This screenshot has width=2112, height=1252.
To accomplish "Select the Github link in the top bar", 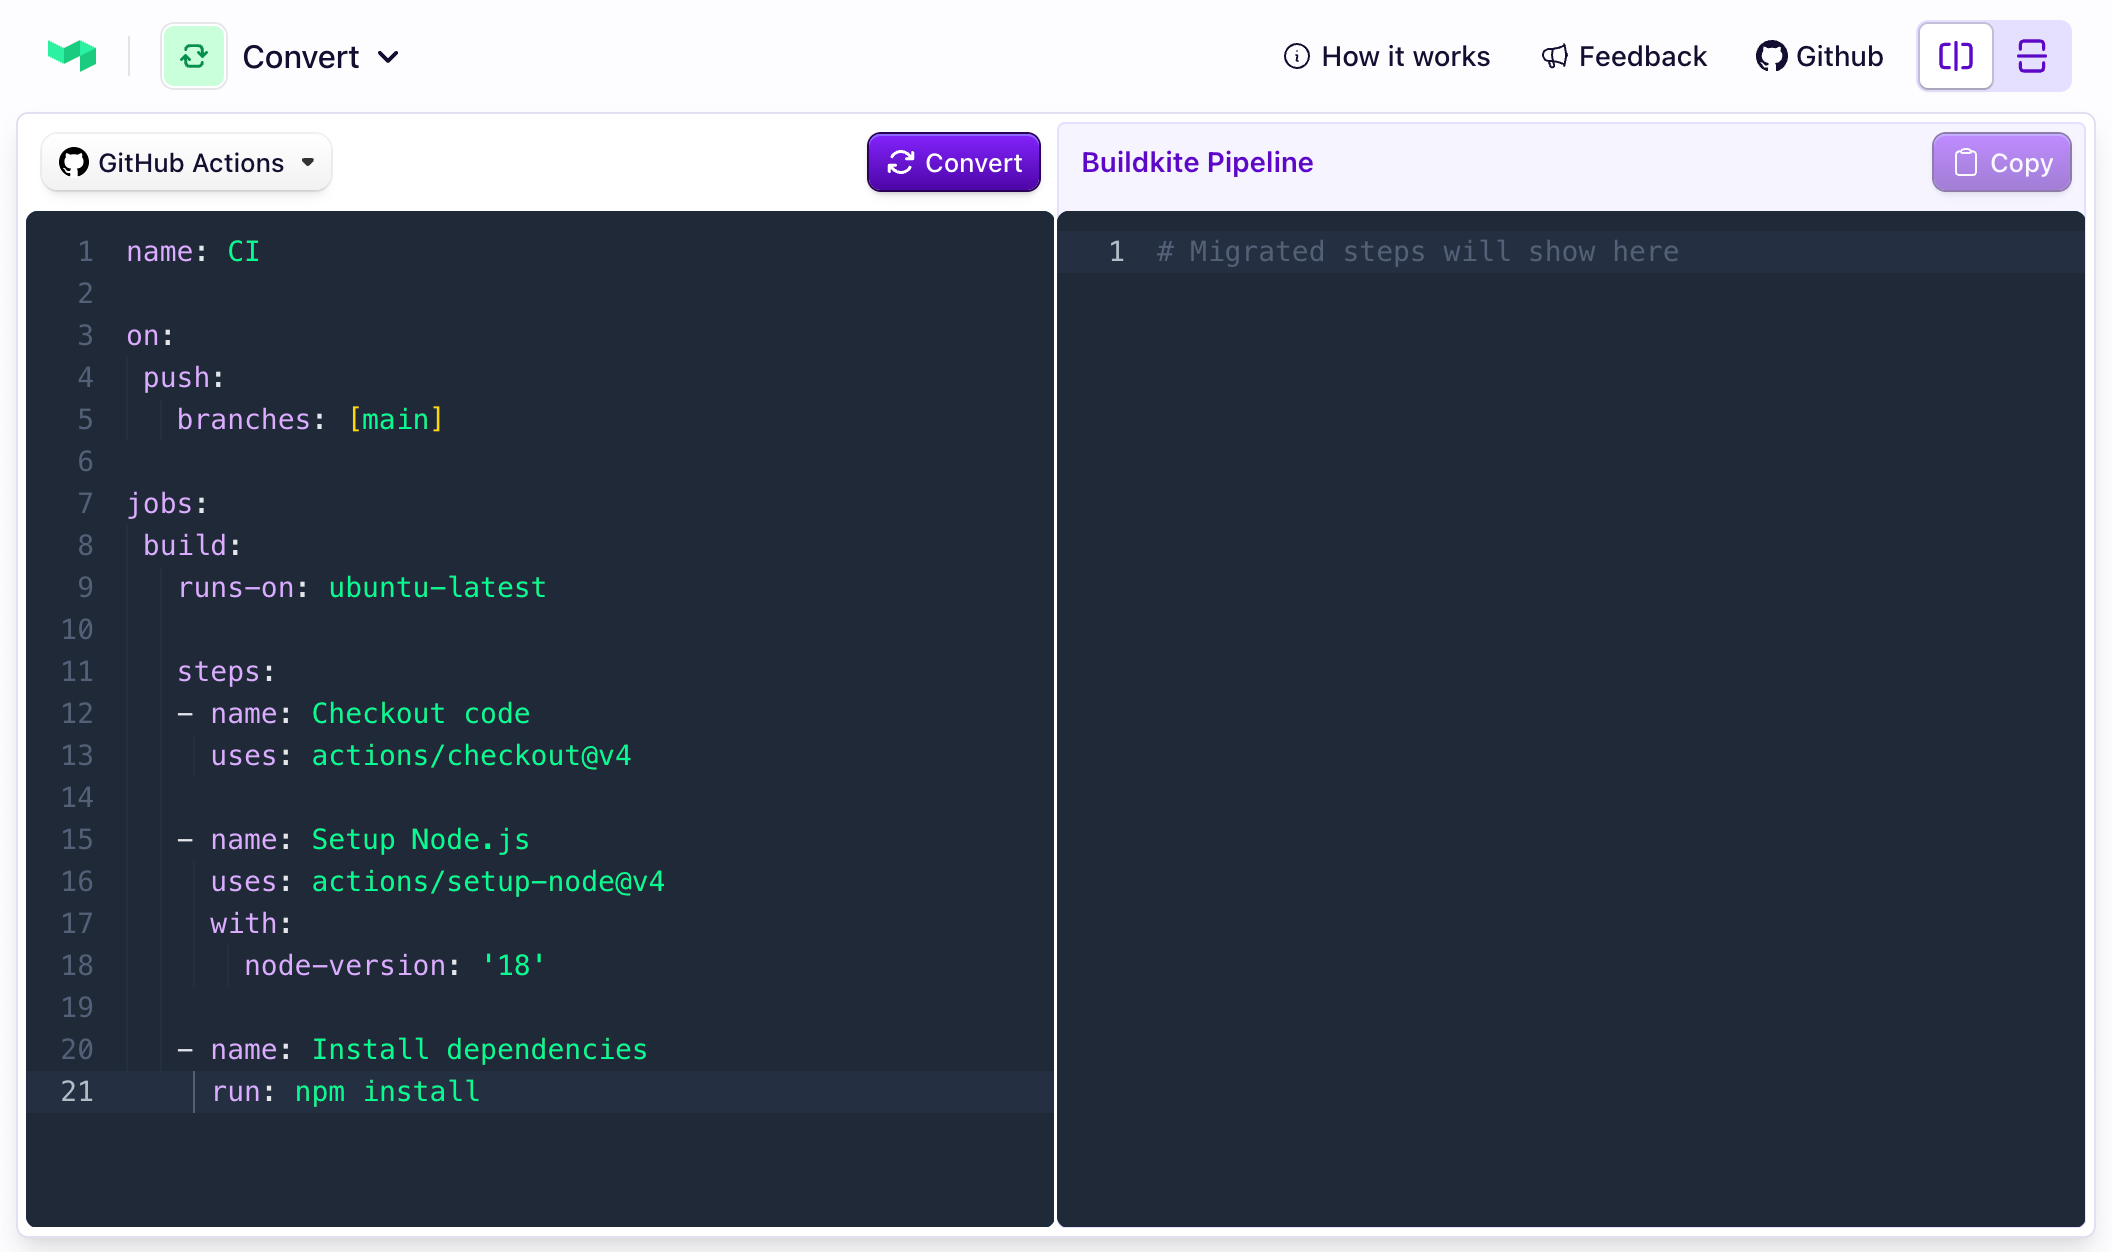I will coord(1819,56).
